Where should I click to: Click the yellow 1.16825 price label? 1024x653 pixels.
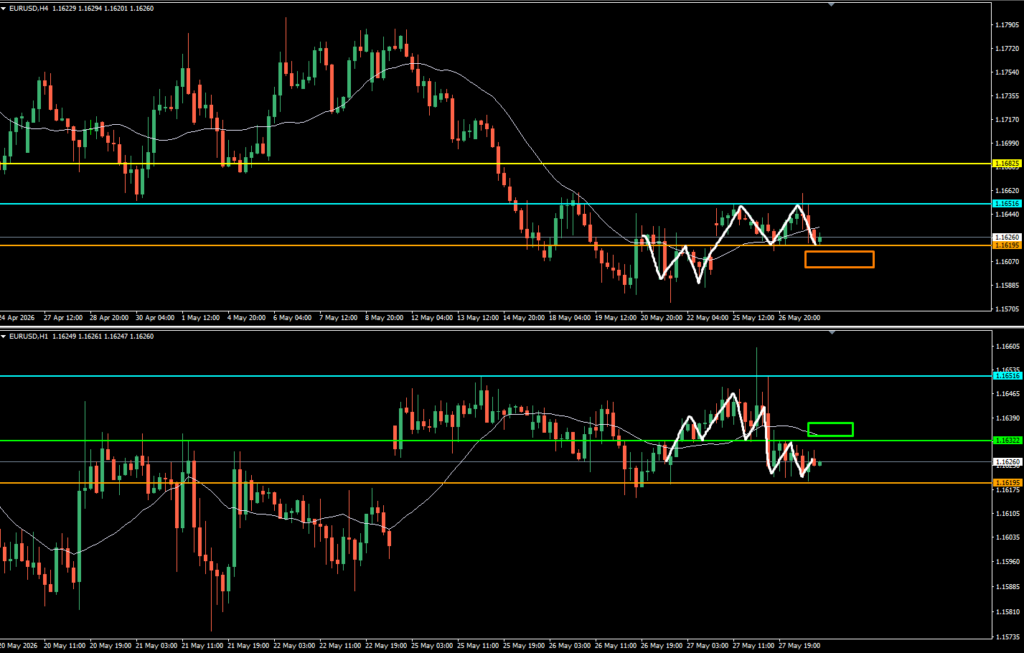point(1006,163)
